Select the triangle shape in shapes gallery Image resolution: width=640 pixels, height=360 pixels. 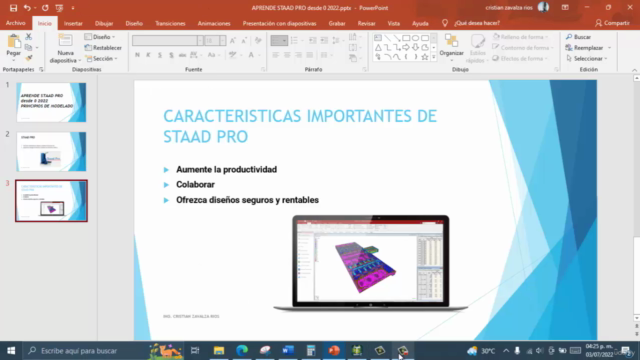coord(378,47)
